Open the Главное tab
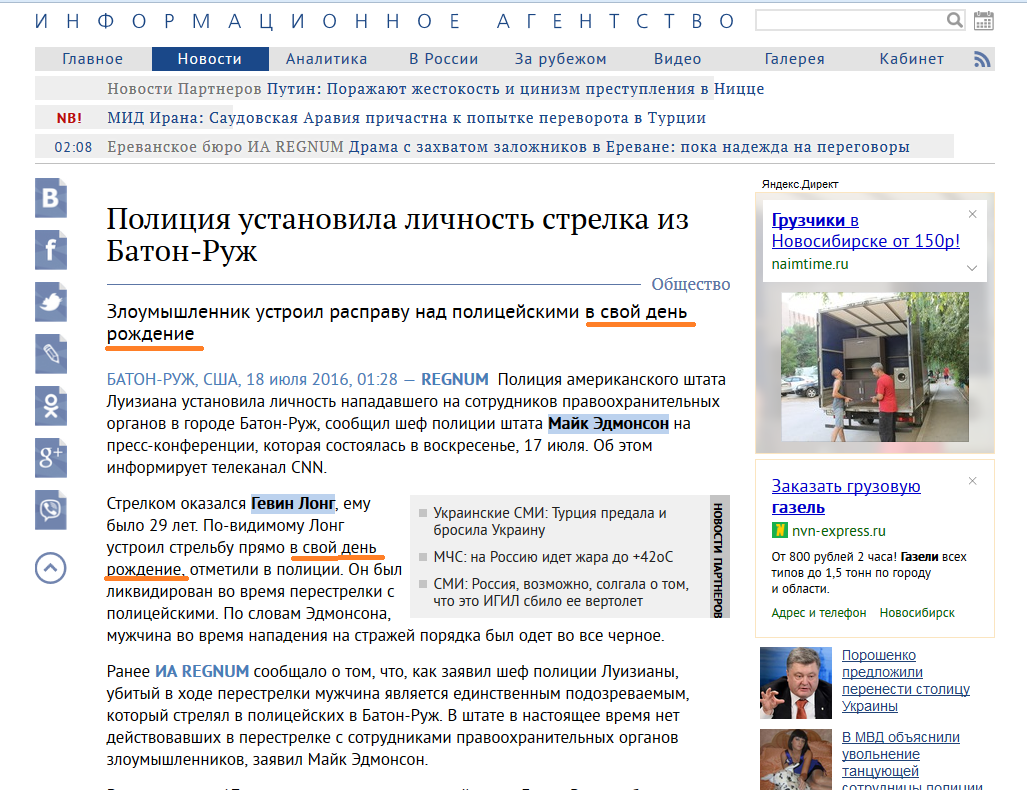 (93, 59)
